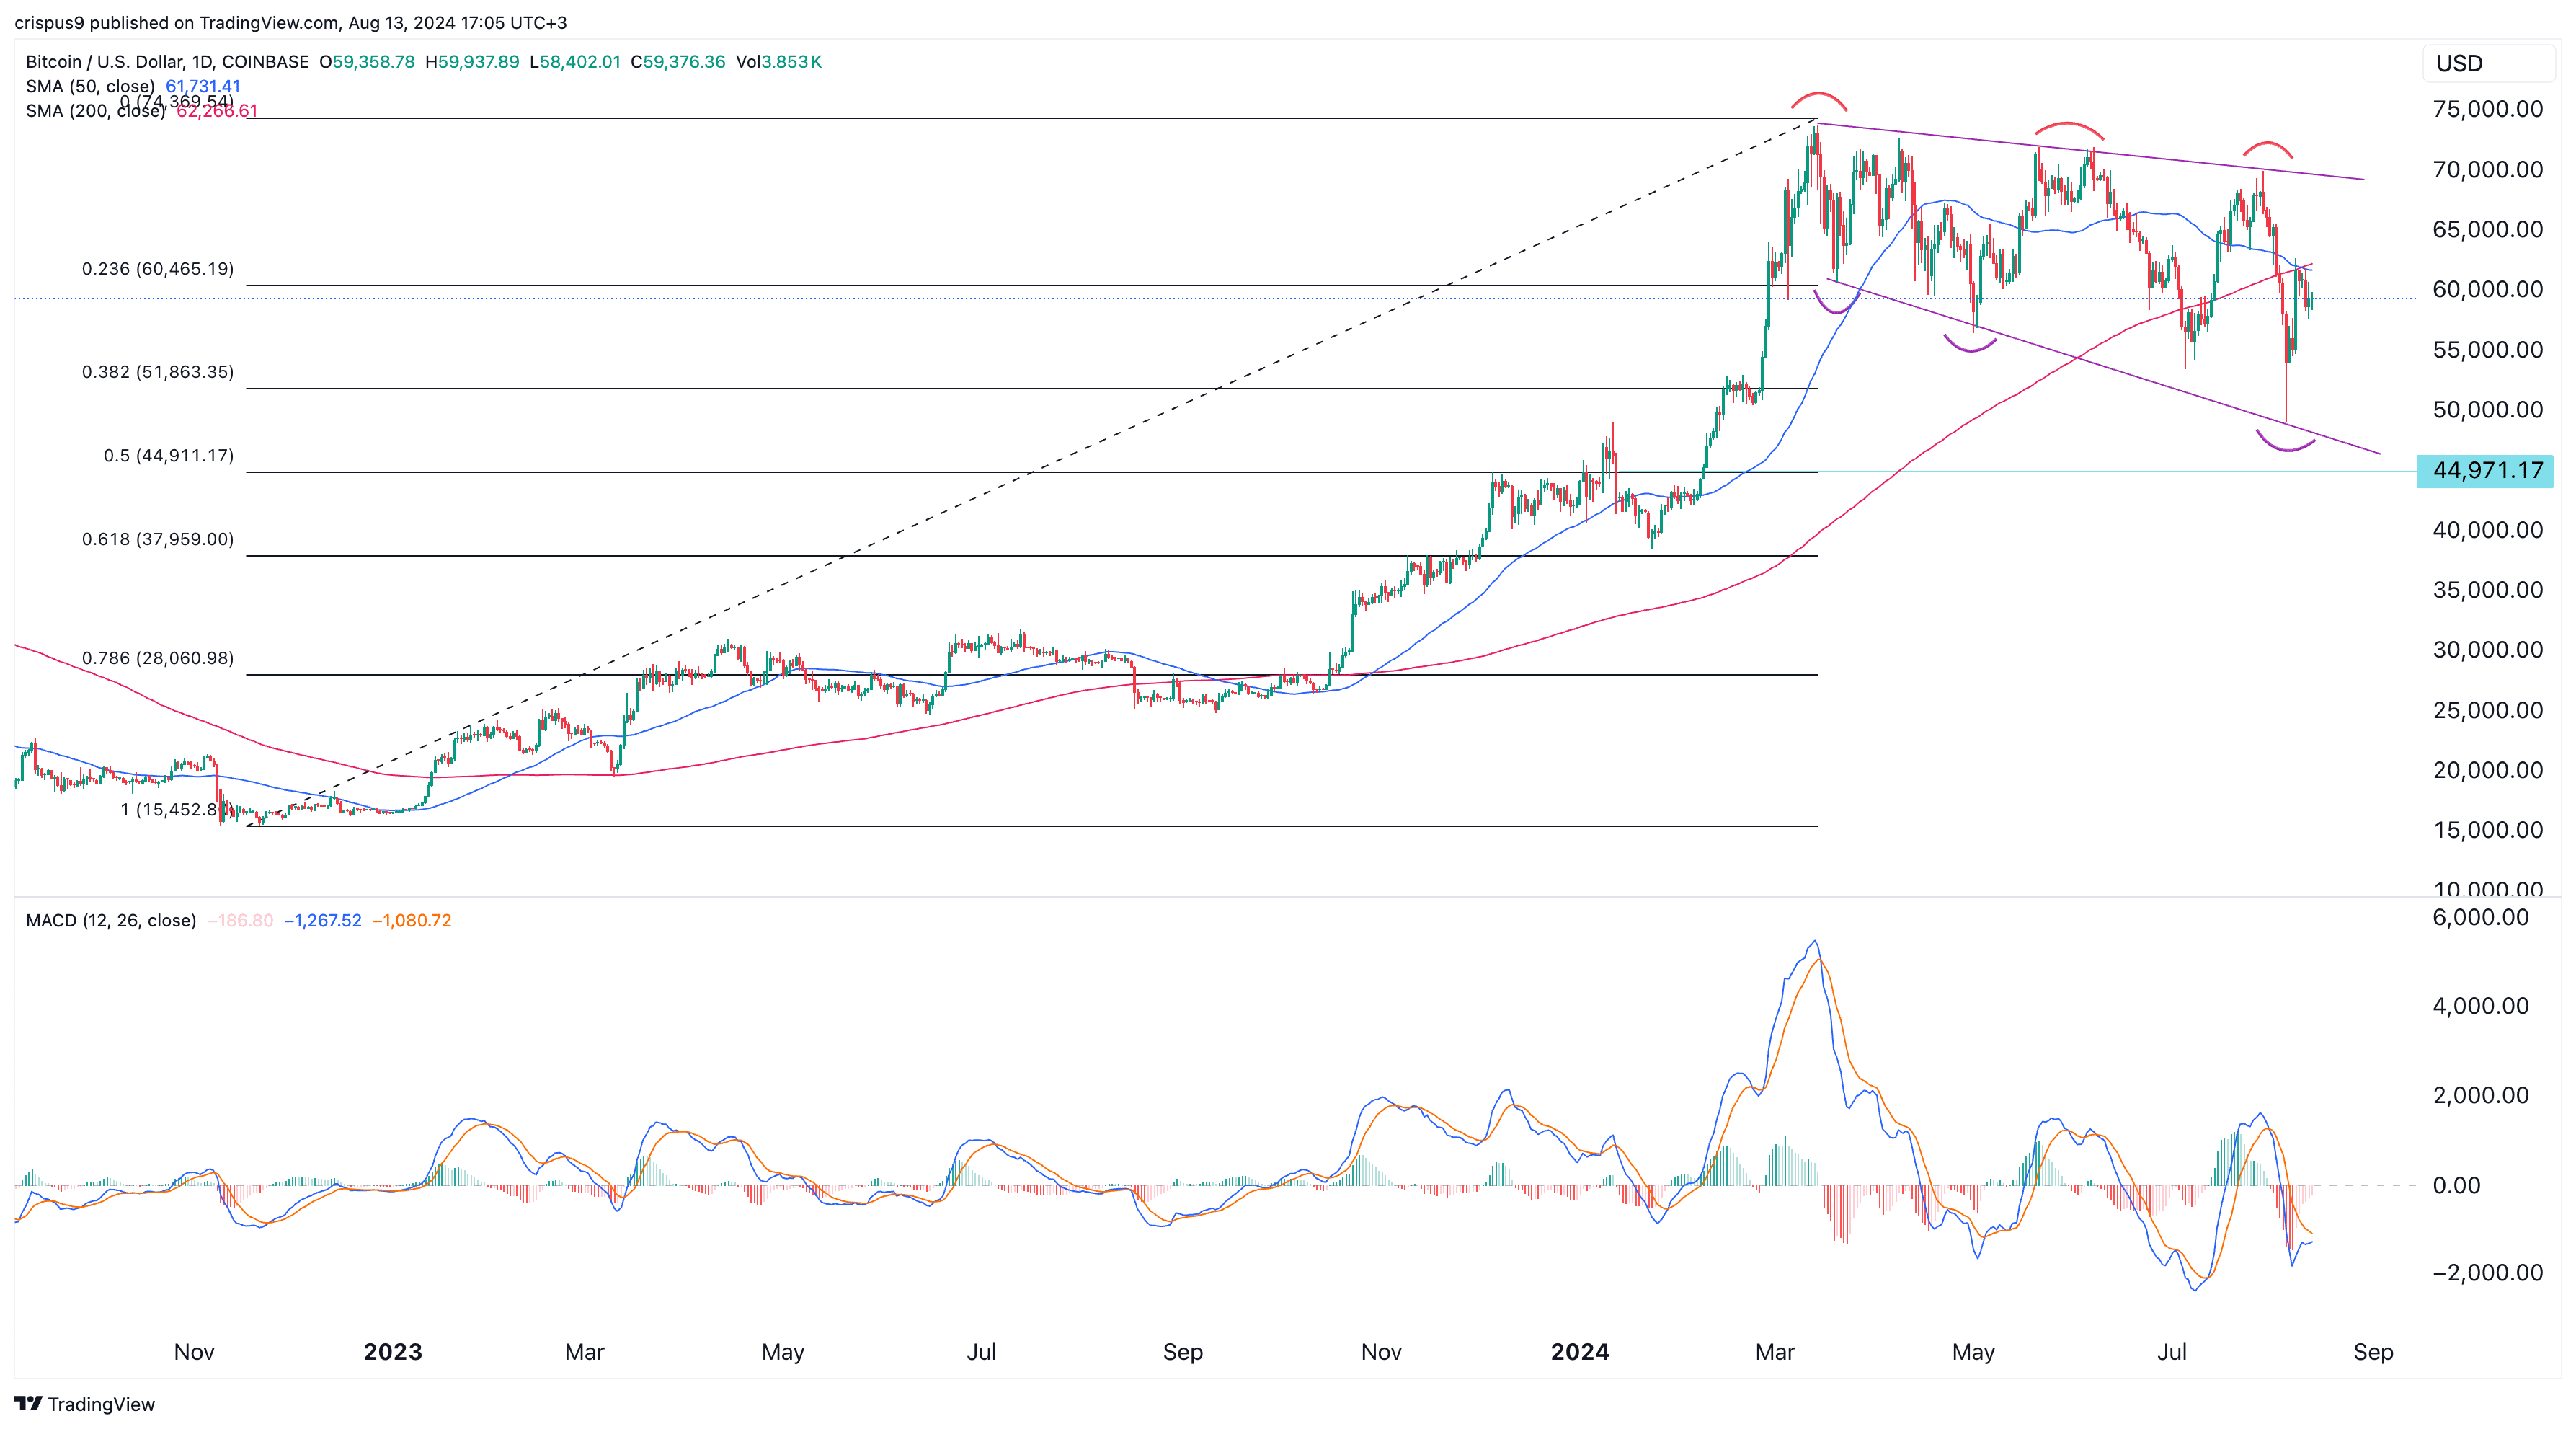Click the low price L58,402.01
The image size is (2576, 1429).
click(x=575, y=62)
